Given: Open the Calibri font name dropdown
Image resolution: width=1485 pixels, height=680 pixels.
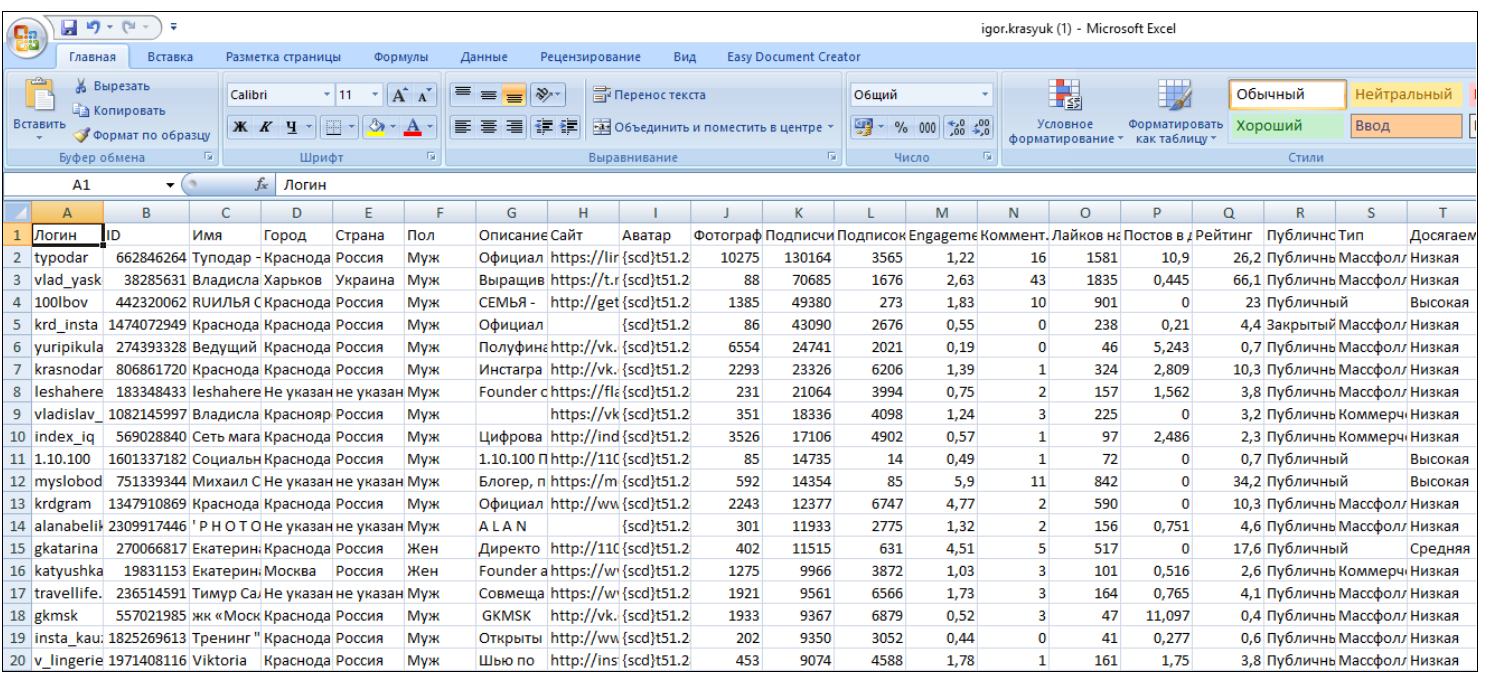Looking at the screenshot, I should [326, 95].
